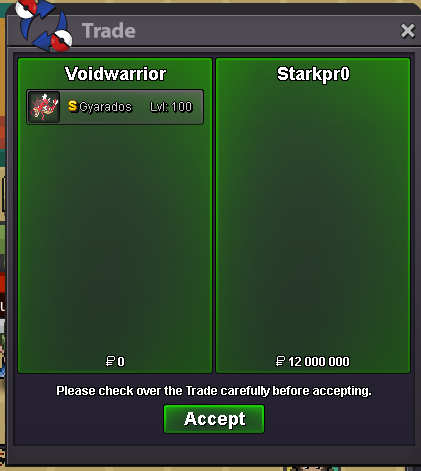Screen dimensions: 421x471
Task: Click Voidwarrior's 0 money amount
Action: coord(121,362)
